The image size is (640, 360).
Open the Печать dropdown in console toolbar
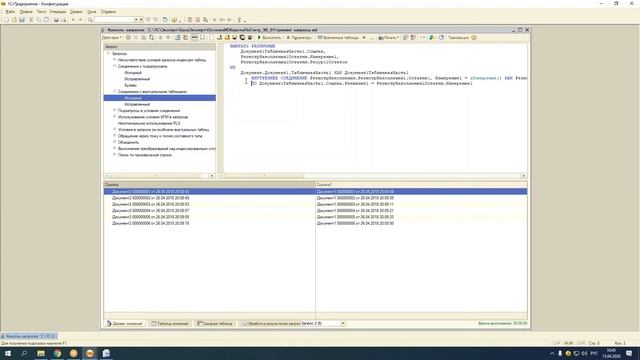[389, 38]
